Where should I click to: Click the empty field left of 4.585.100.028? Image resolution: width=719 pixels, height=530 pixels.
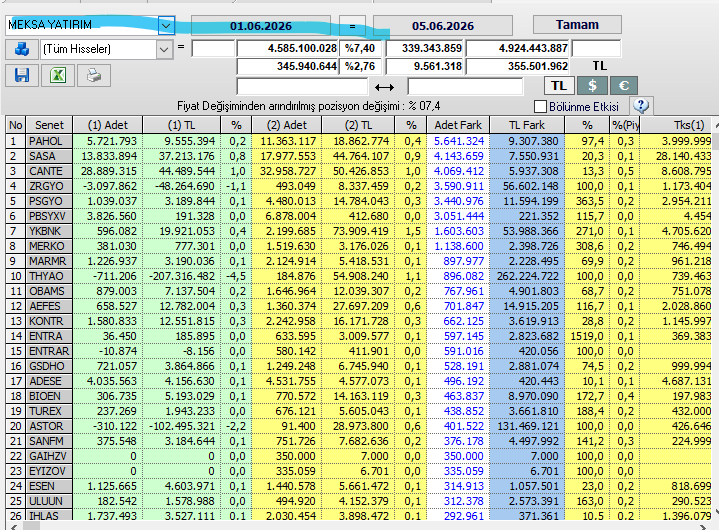click(213, 48)
